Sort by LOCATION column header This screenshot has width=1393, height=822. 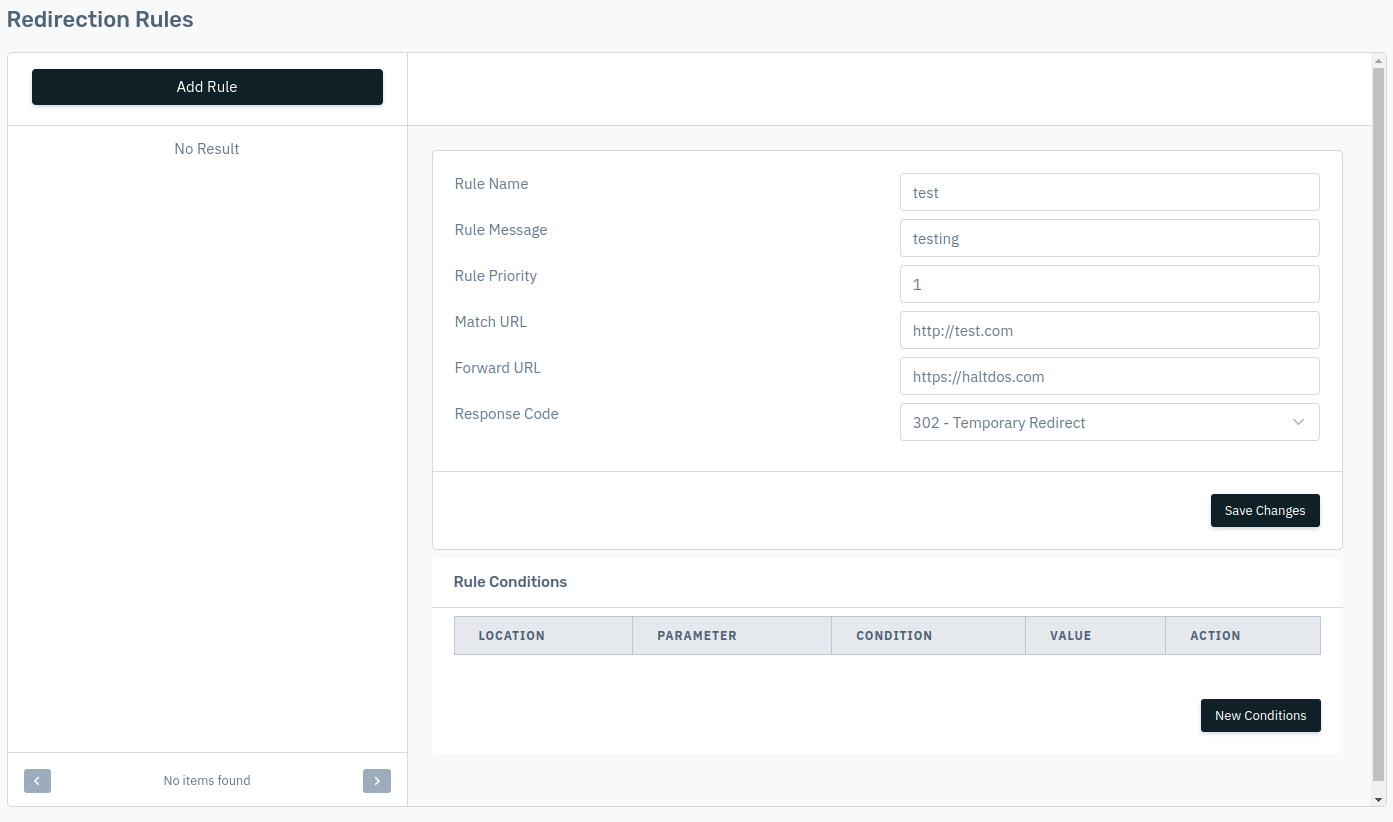coord(543,636)
